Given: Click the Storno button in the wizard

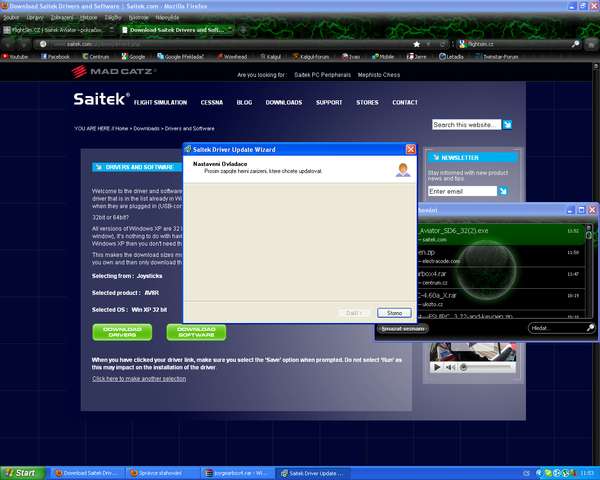Looking at the screenshot, I should pos(395,313).
